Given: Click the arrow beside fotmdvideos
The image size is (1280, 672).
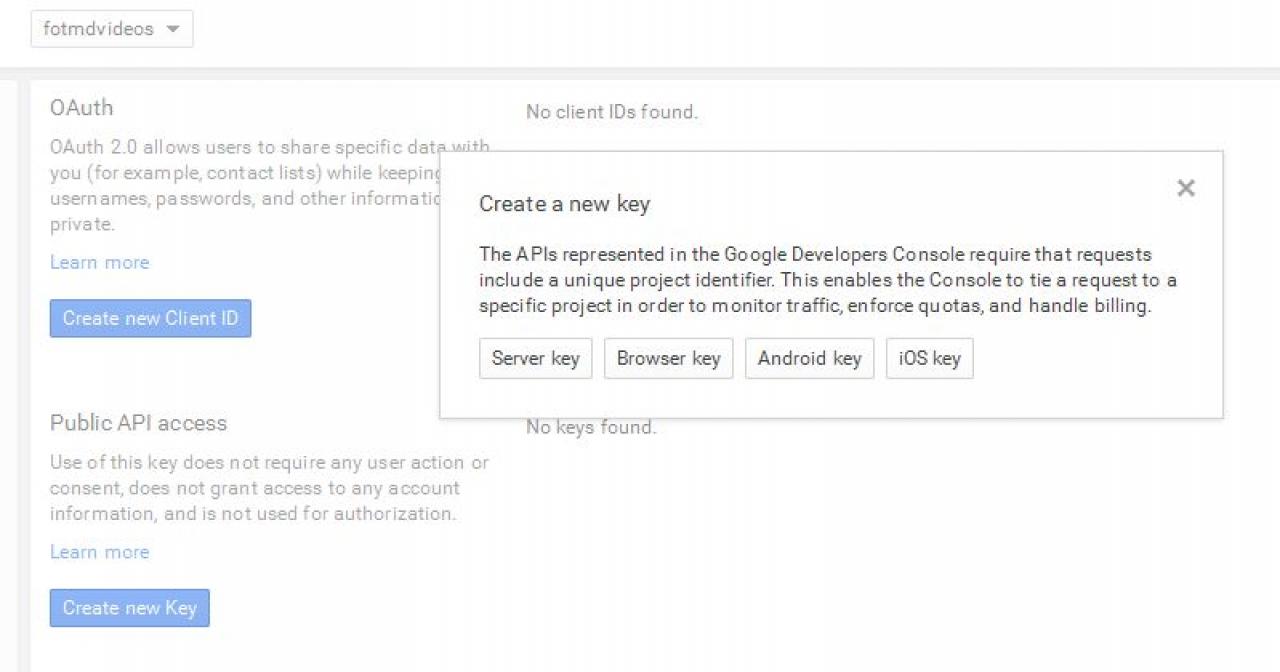Looking at the screenshot, I should (173, 29).
